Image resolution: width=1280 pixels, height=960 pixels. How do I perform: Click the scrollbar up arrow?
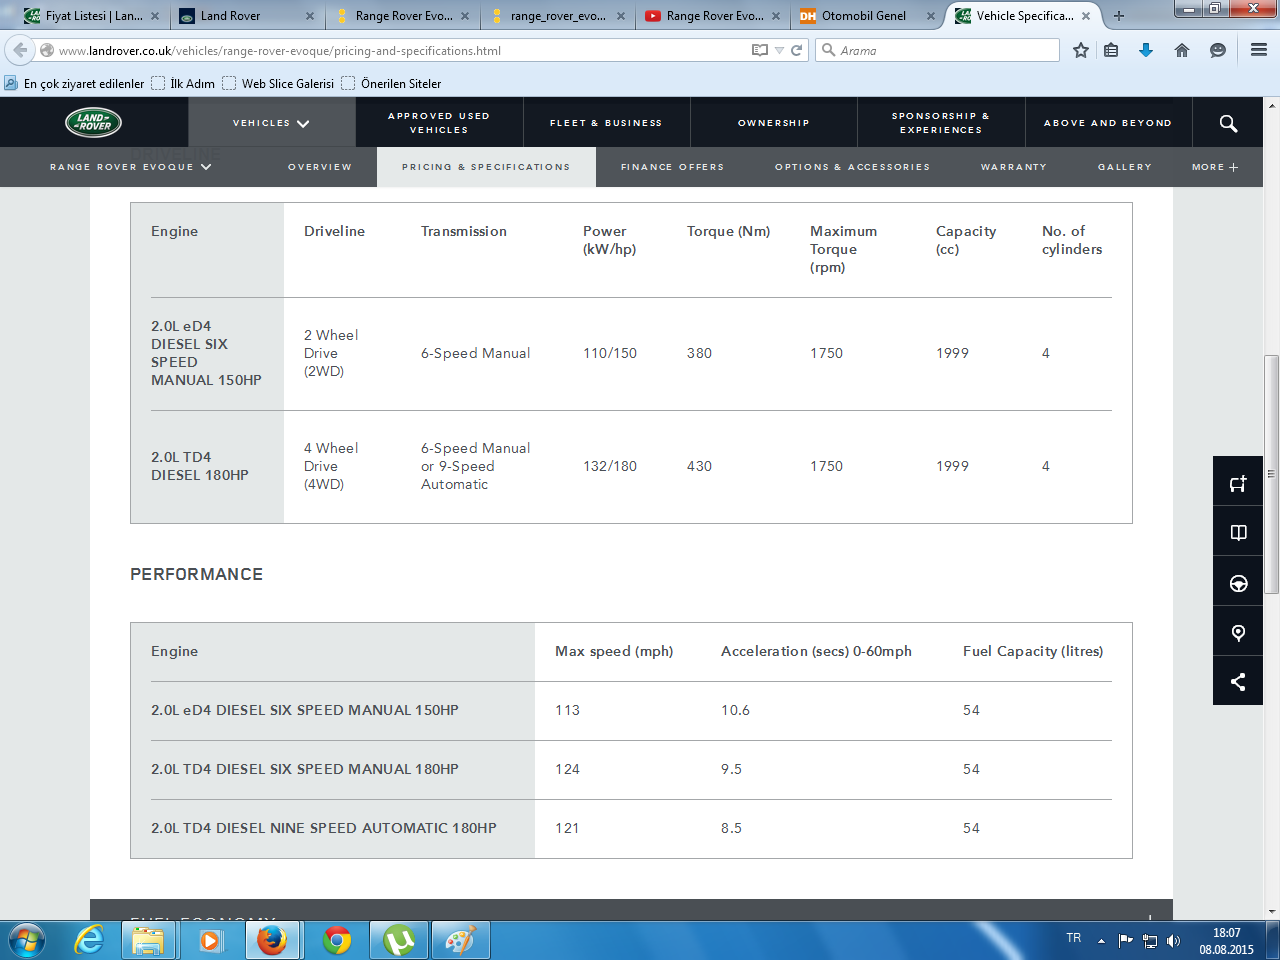1272,104
